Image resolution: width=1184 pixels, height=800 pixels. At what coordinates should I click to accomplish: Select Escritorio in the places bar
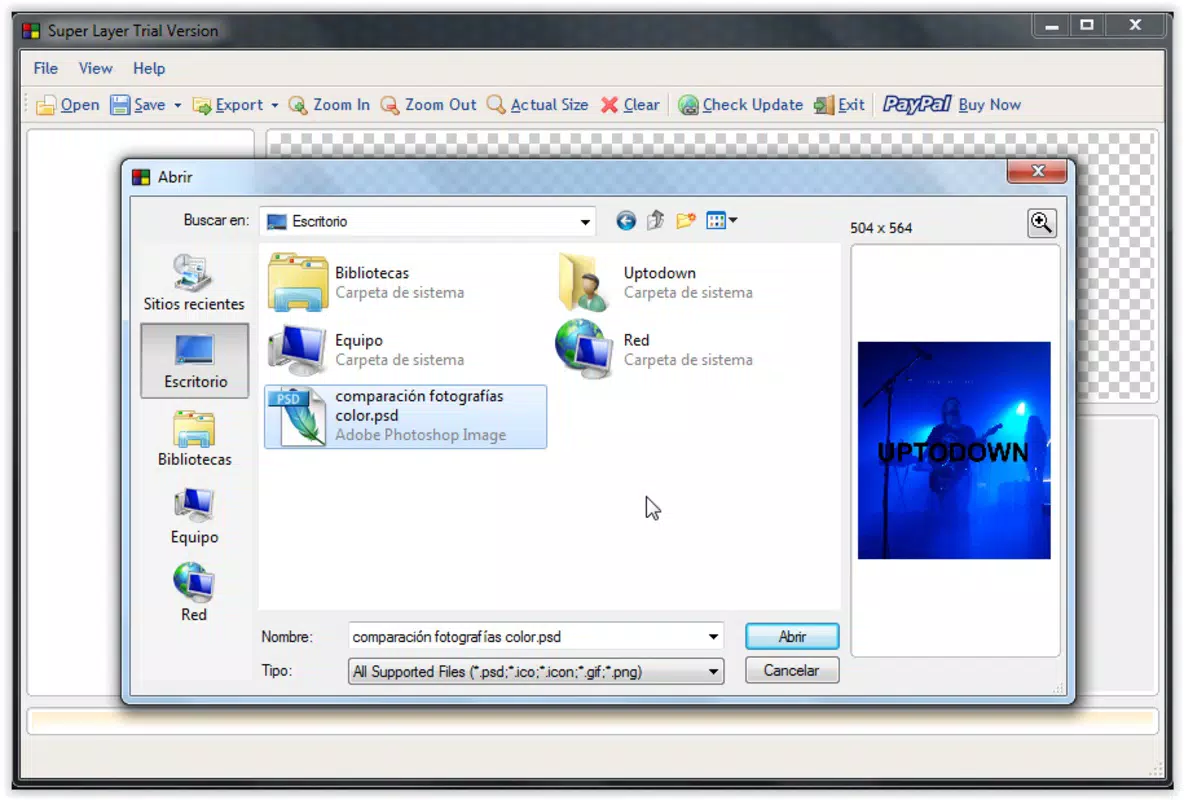(x=195, y=360)
